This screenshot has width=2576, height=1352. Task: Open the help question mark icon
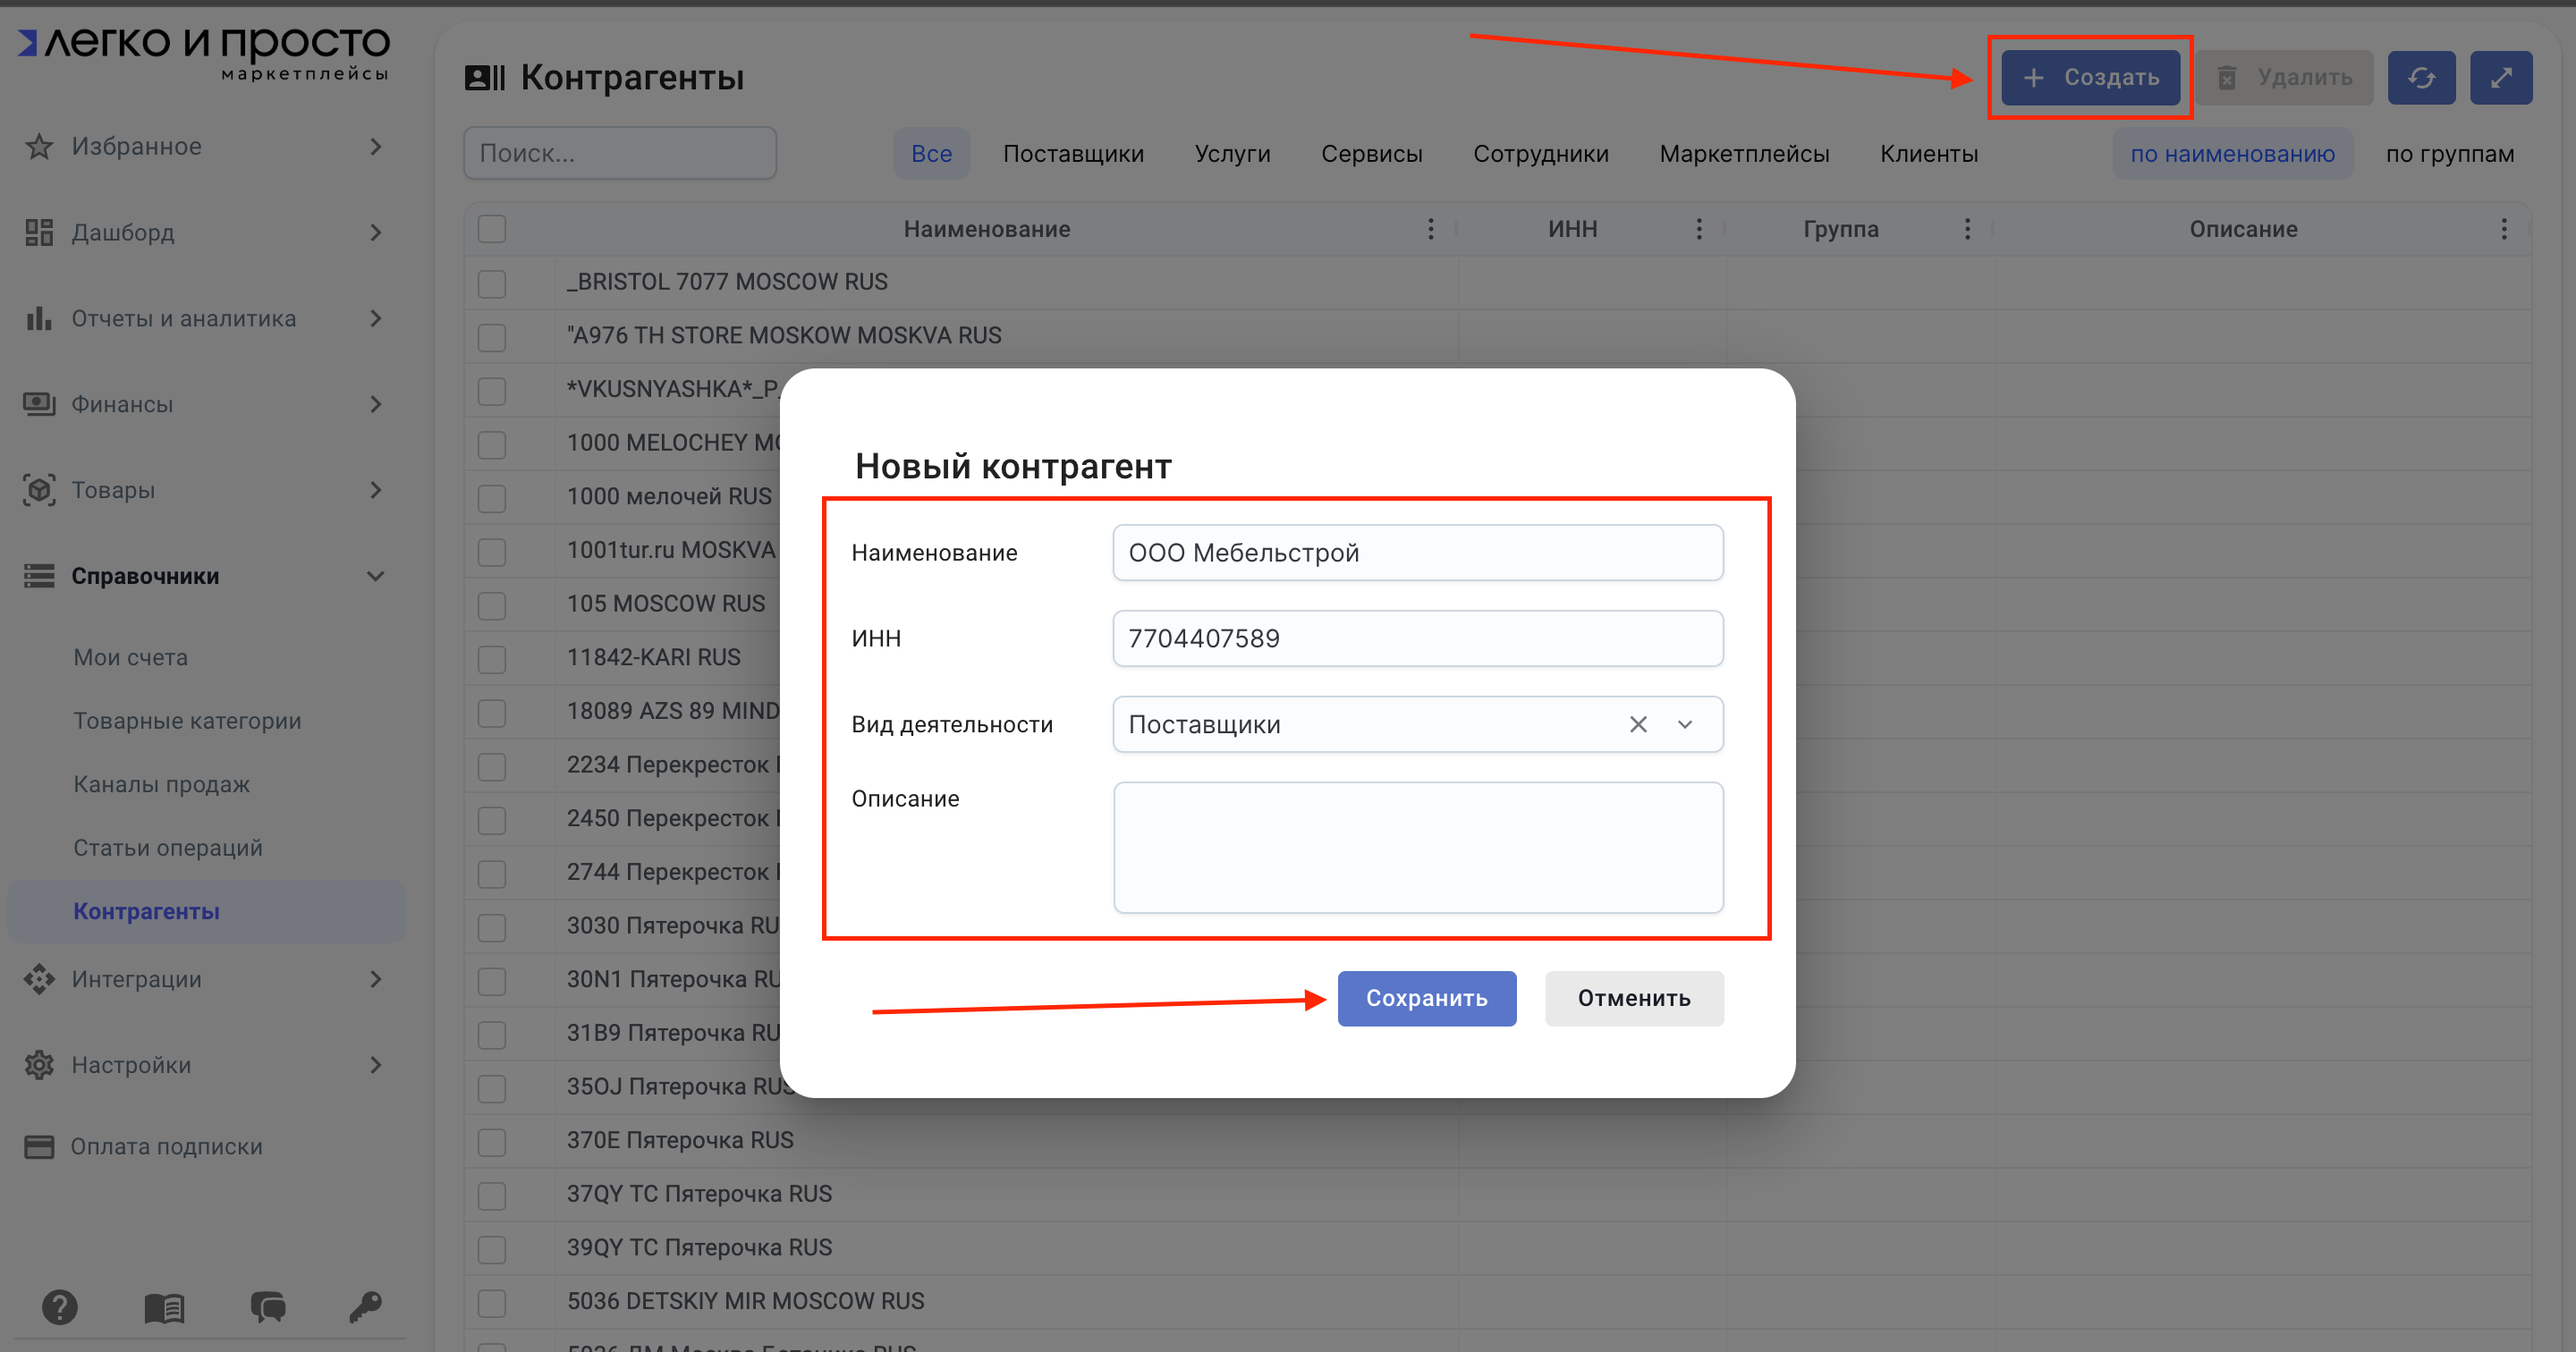[x=59, y=1306]
